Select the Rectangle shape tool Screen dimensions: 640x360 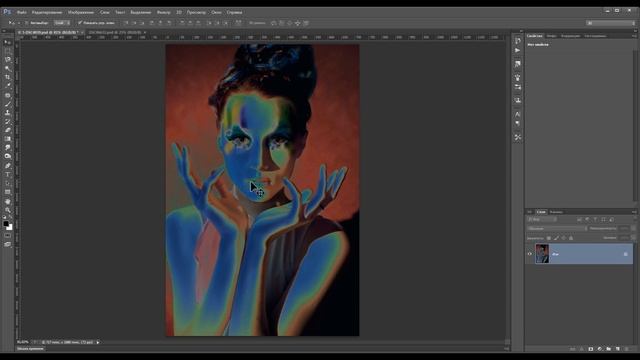[x=7, y=192]
